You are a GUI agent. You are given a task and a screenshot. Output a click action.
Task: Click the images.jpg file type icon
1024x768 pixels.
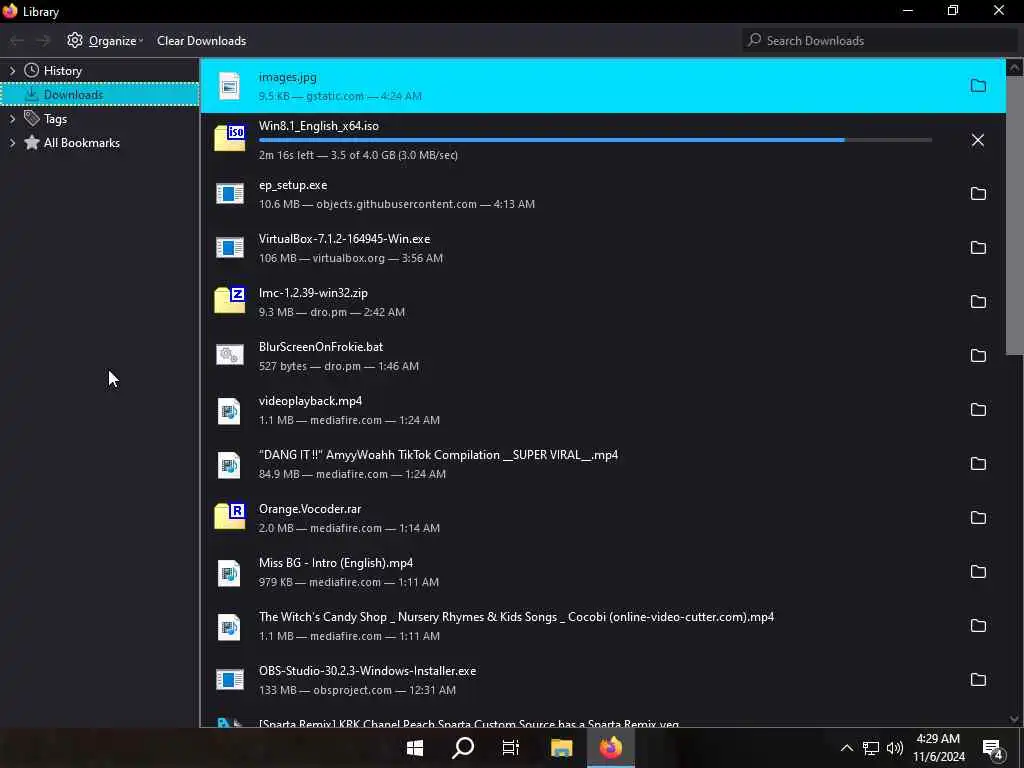tap(229, 86)
